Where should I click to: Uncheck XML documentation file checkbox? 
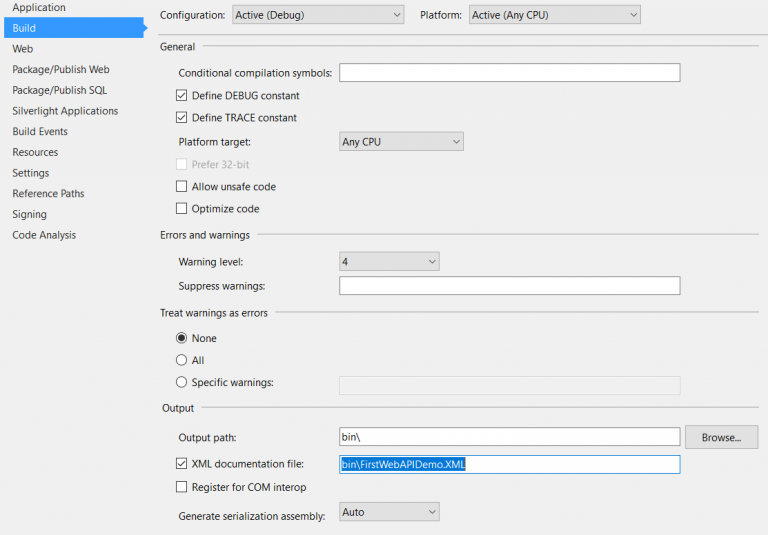pos(181,463)
